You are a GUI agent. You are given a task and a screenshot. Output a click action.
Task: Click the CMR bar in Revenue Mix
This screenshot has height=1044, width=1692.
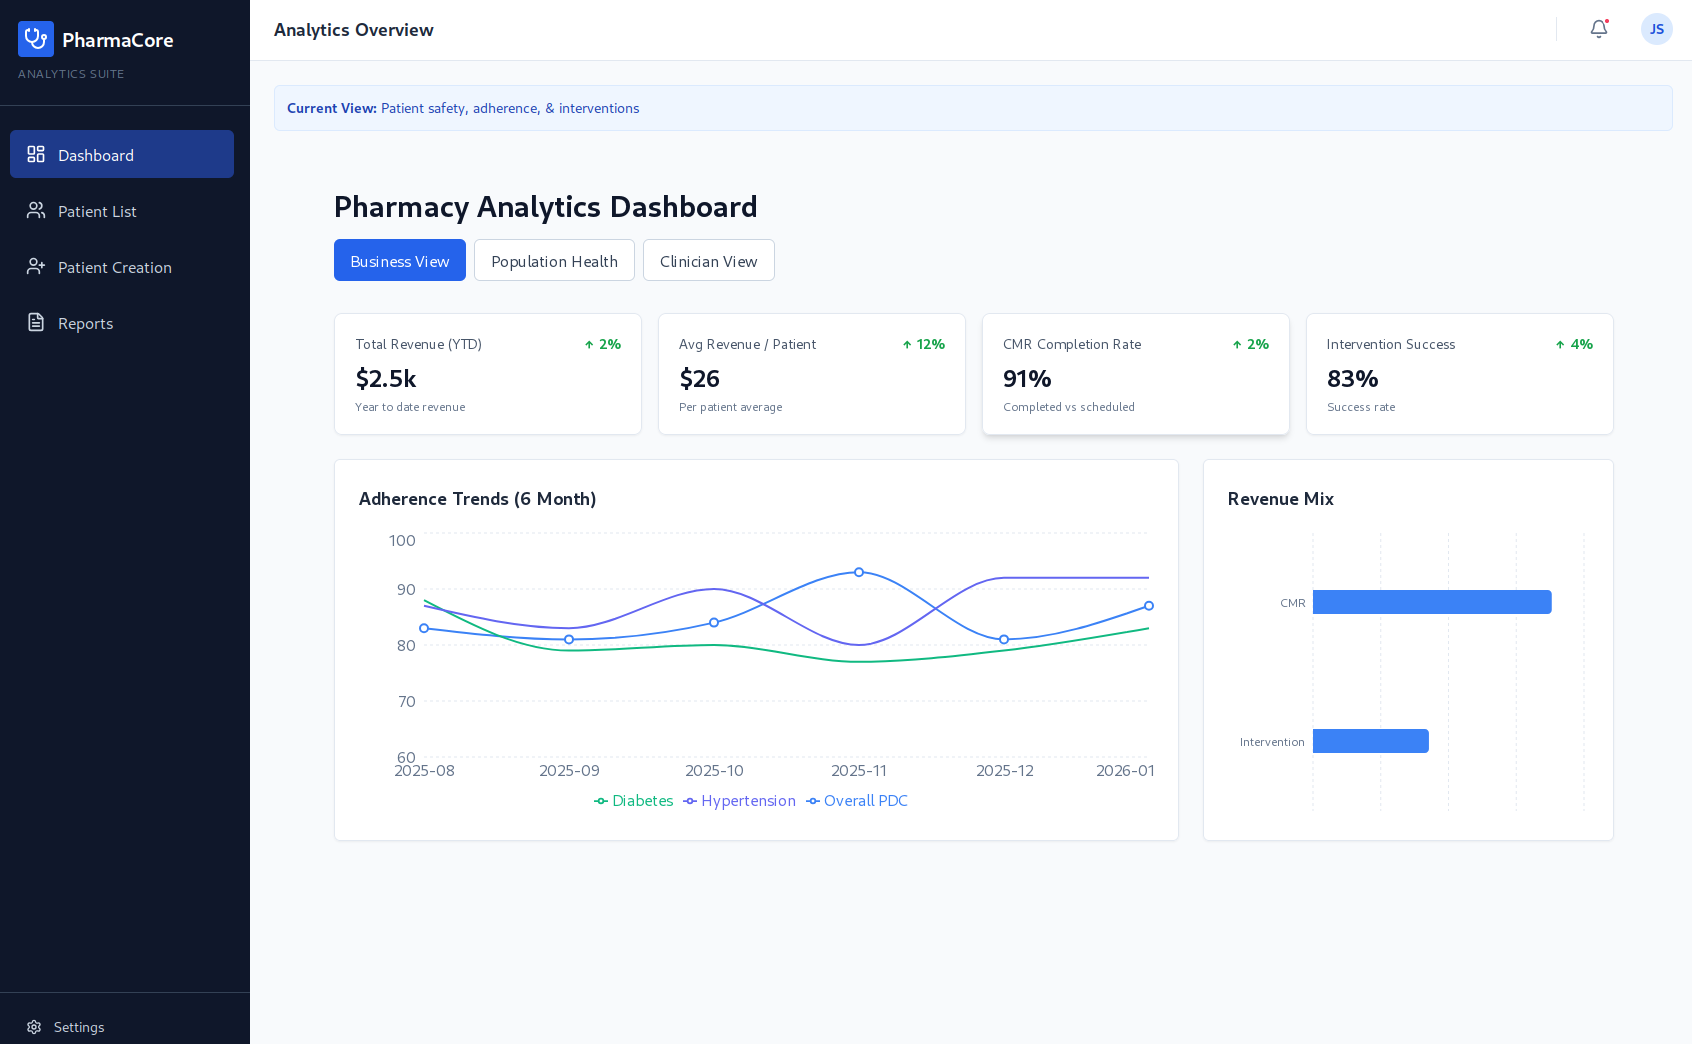coord(1432,602)
